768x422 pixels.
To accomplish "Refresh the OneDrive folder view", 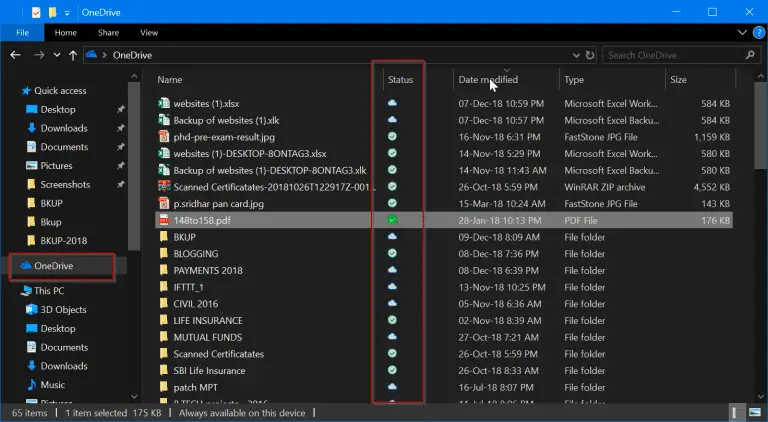I will coord(590,55).
